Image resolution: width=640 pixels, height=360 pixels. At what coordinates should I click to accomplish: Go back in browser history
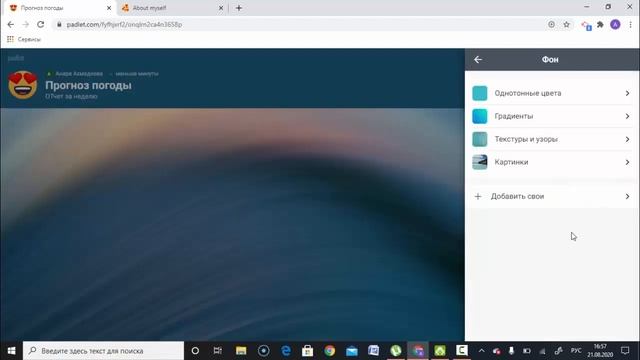(x=11, y=24)
